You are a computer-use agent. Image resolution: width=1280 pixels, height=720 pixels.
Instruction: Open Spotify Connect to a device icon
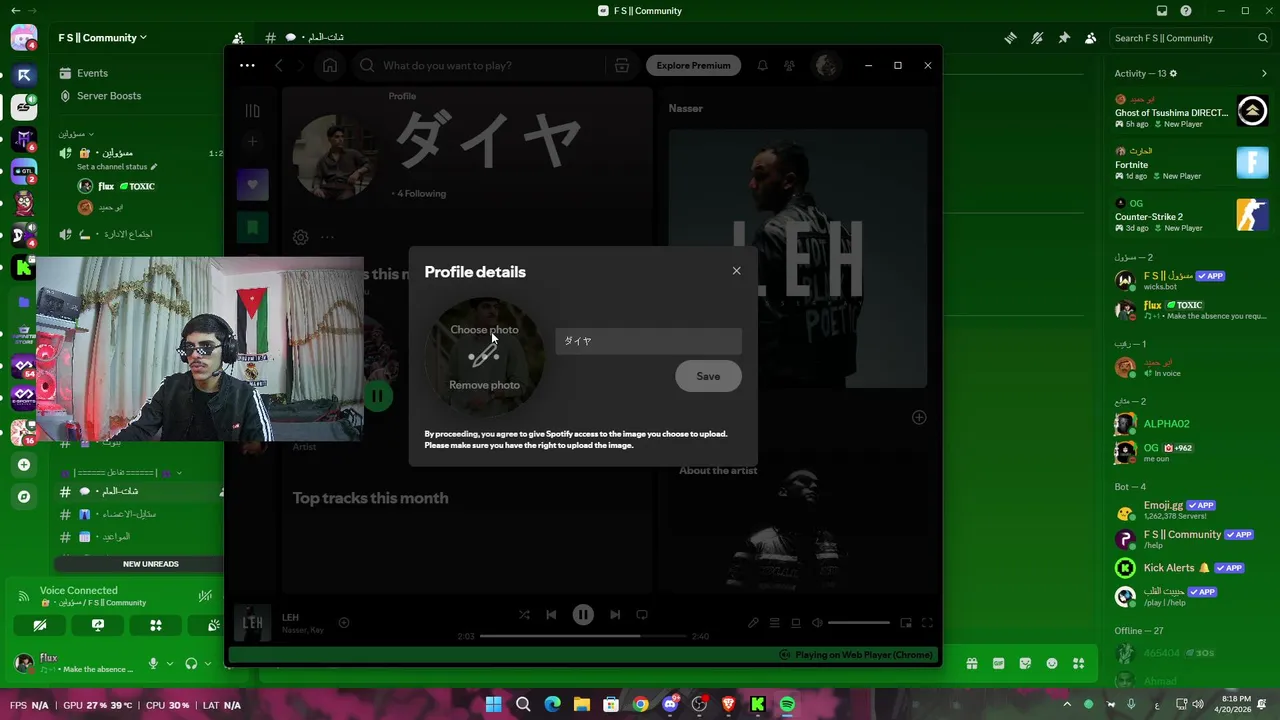[x=796, y=623]
